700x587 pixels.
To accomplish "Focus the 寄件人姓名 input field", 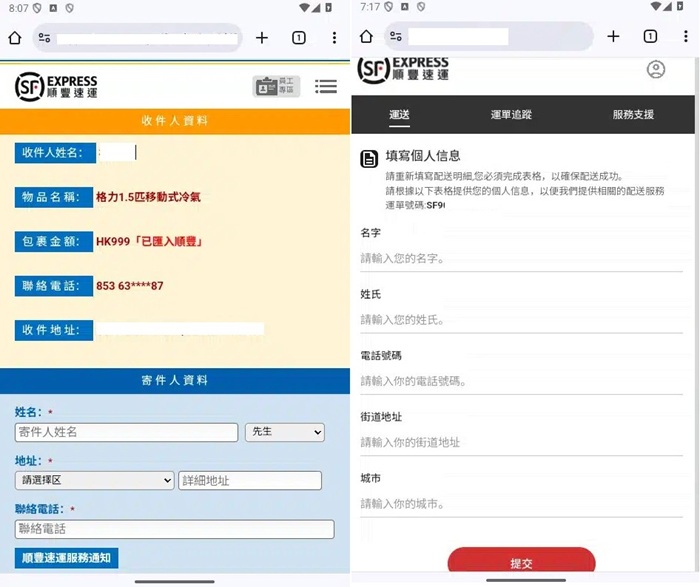I will pyautogui.click(x=126, y=432).
